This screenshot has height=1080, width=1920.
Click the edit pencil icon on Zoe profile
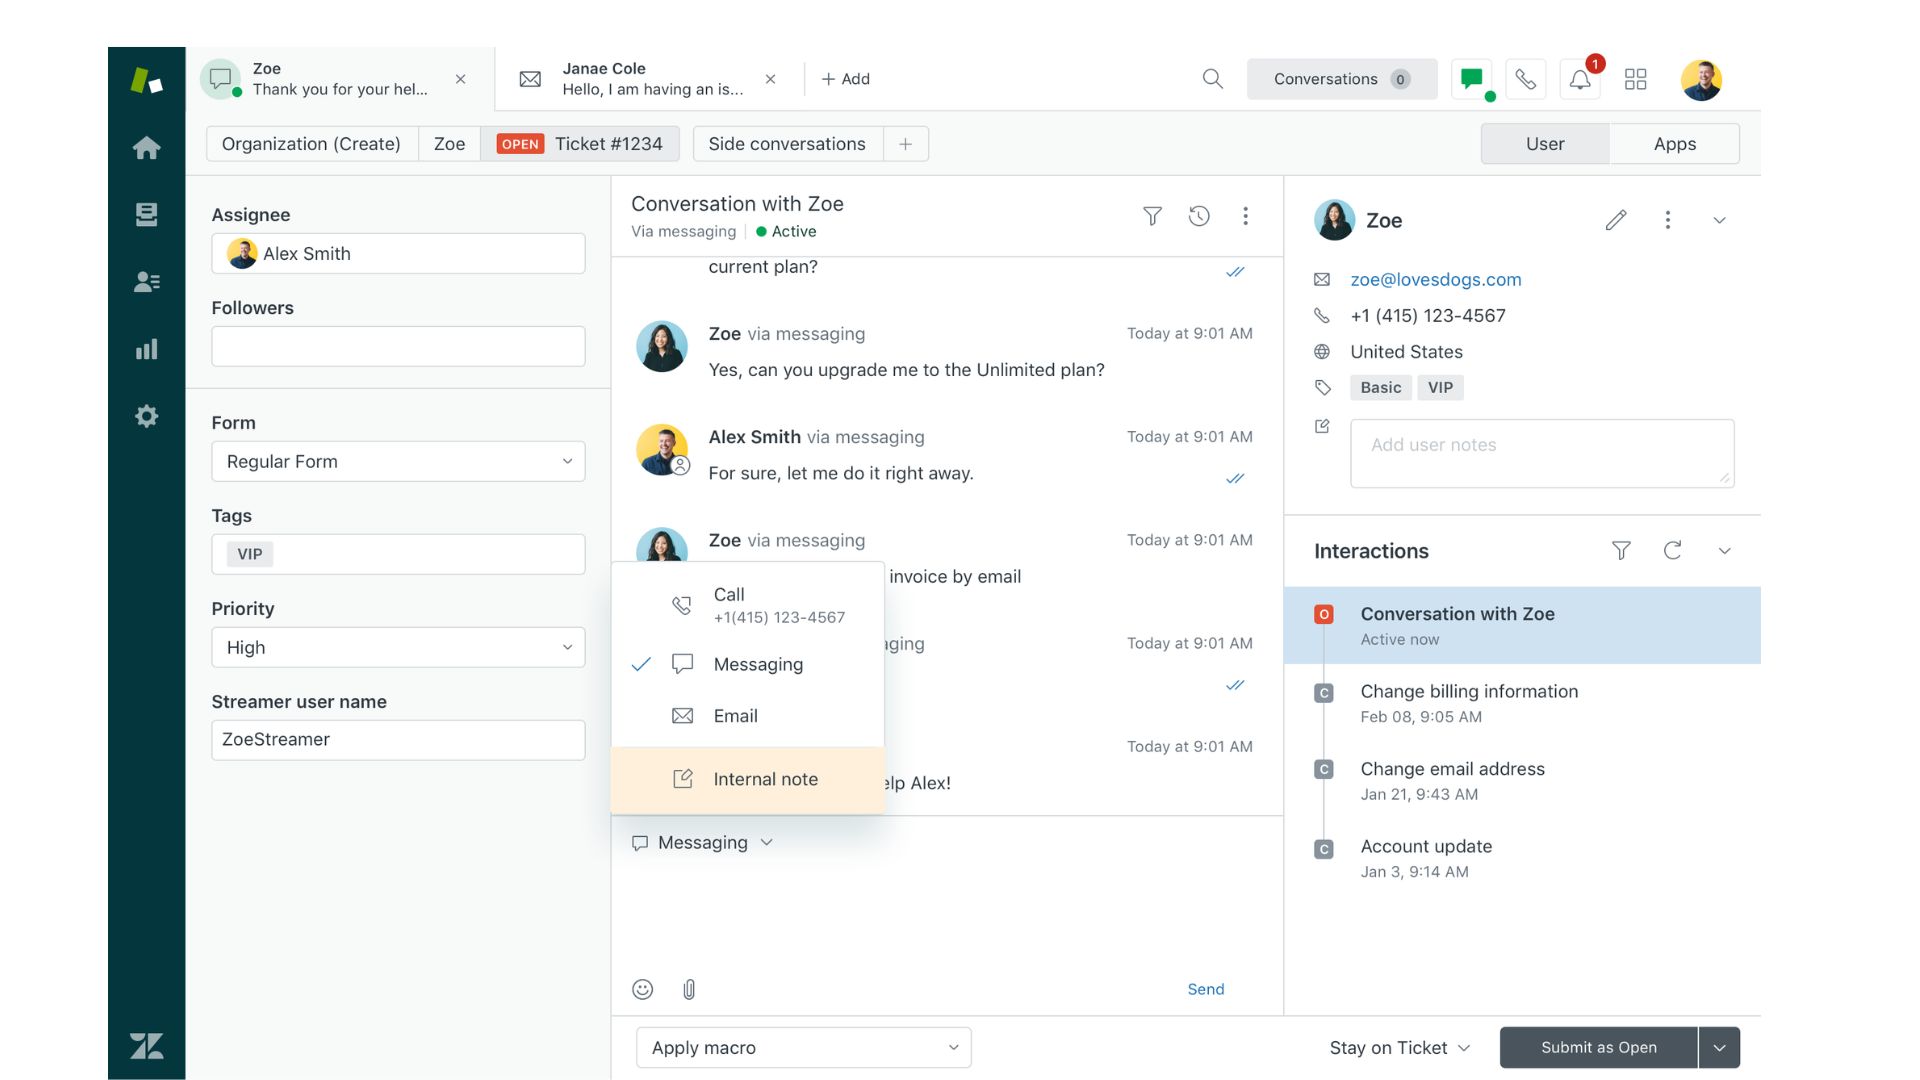point(1615,220)
